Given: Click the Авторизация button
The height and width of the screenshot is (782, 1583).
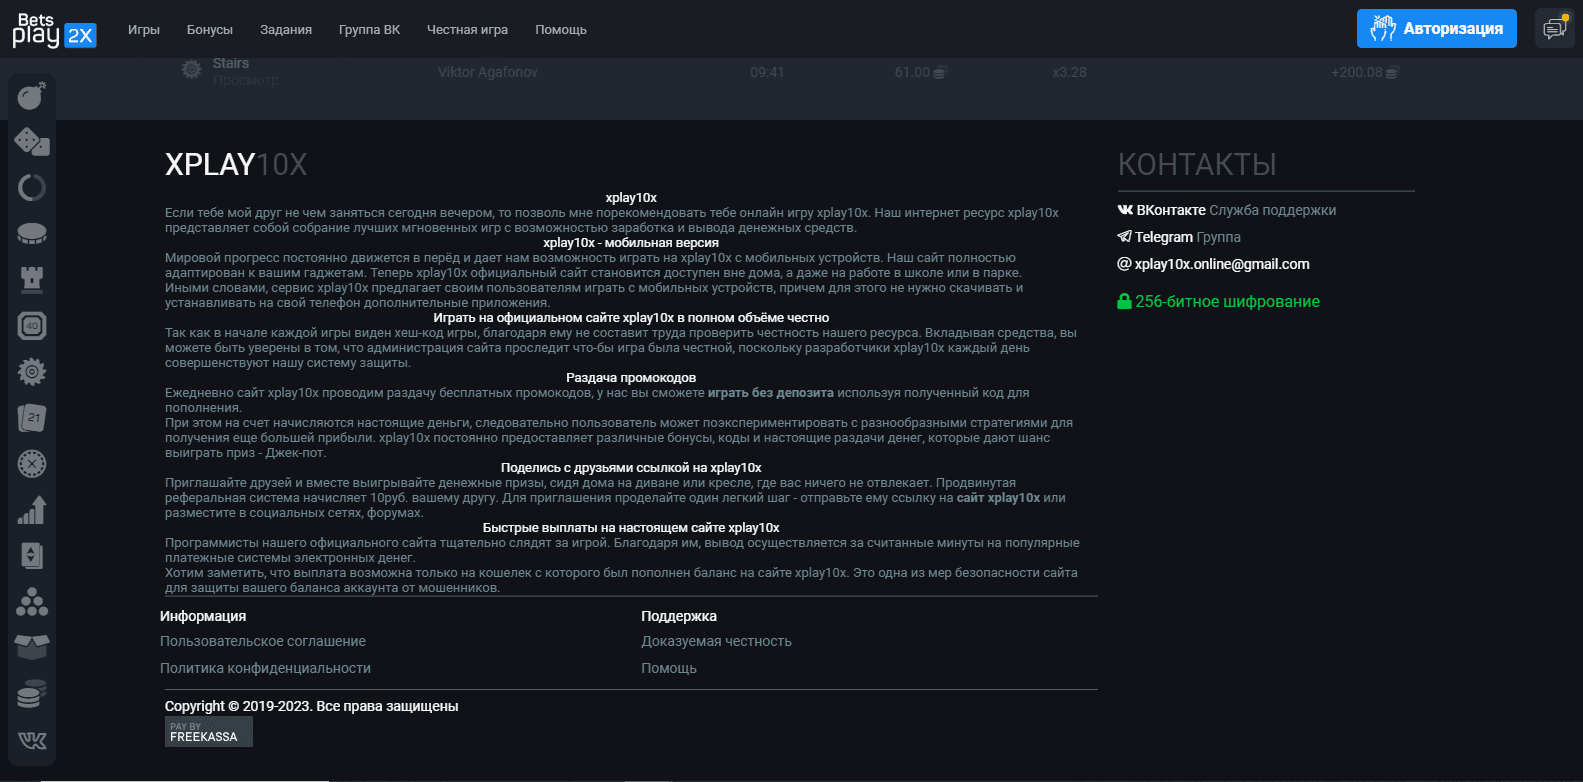Looking at the screenshot, I should pyautogui.click(x=1436, y=28).
